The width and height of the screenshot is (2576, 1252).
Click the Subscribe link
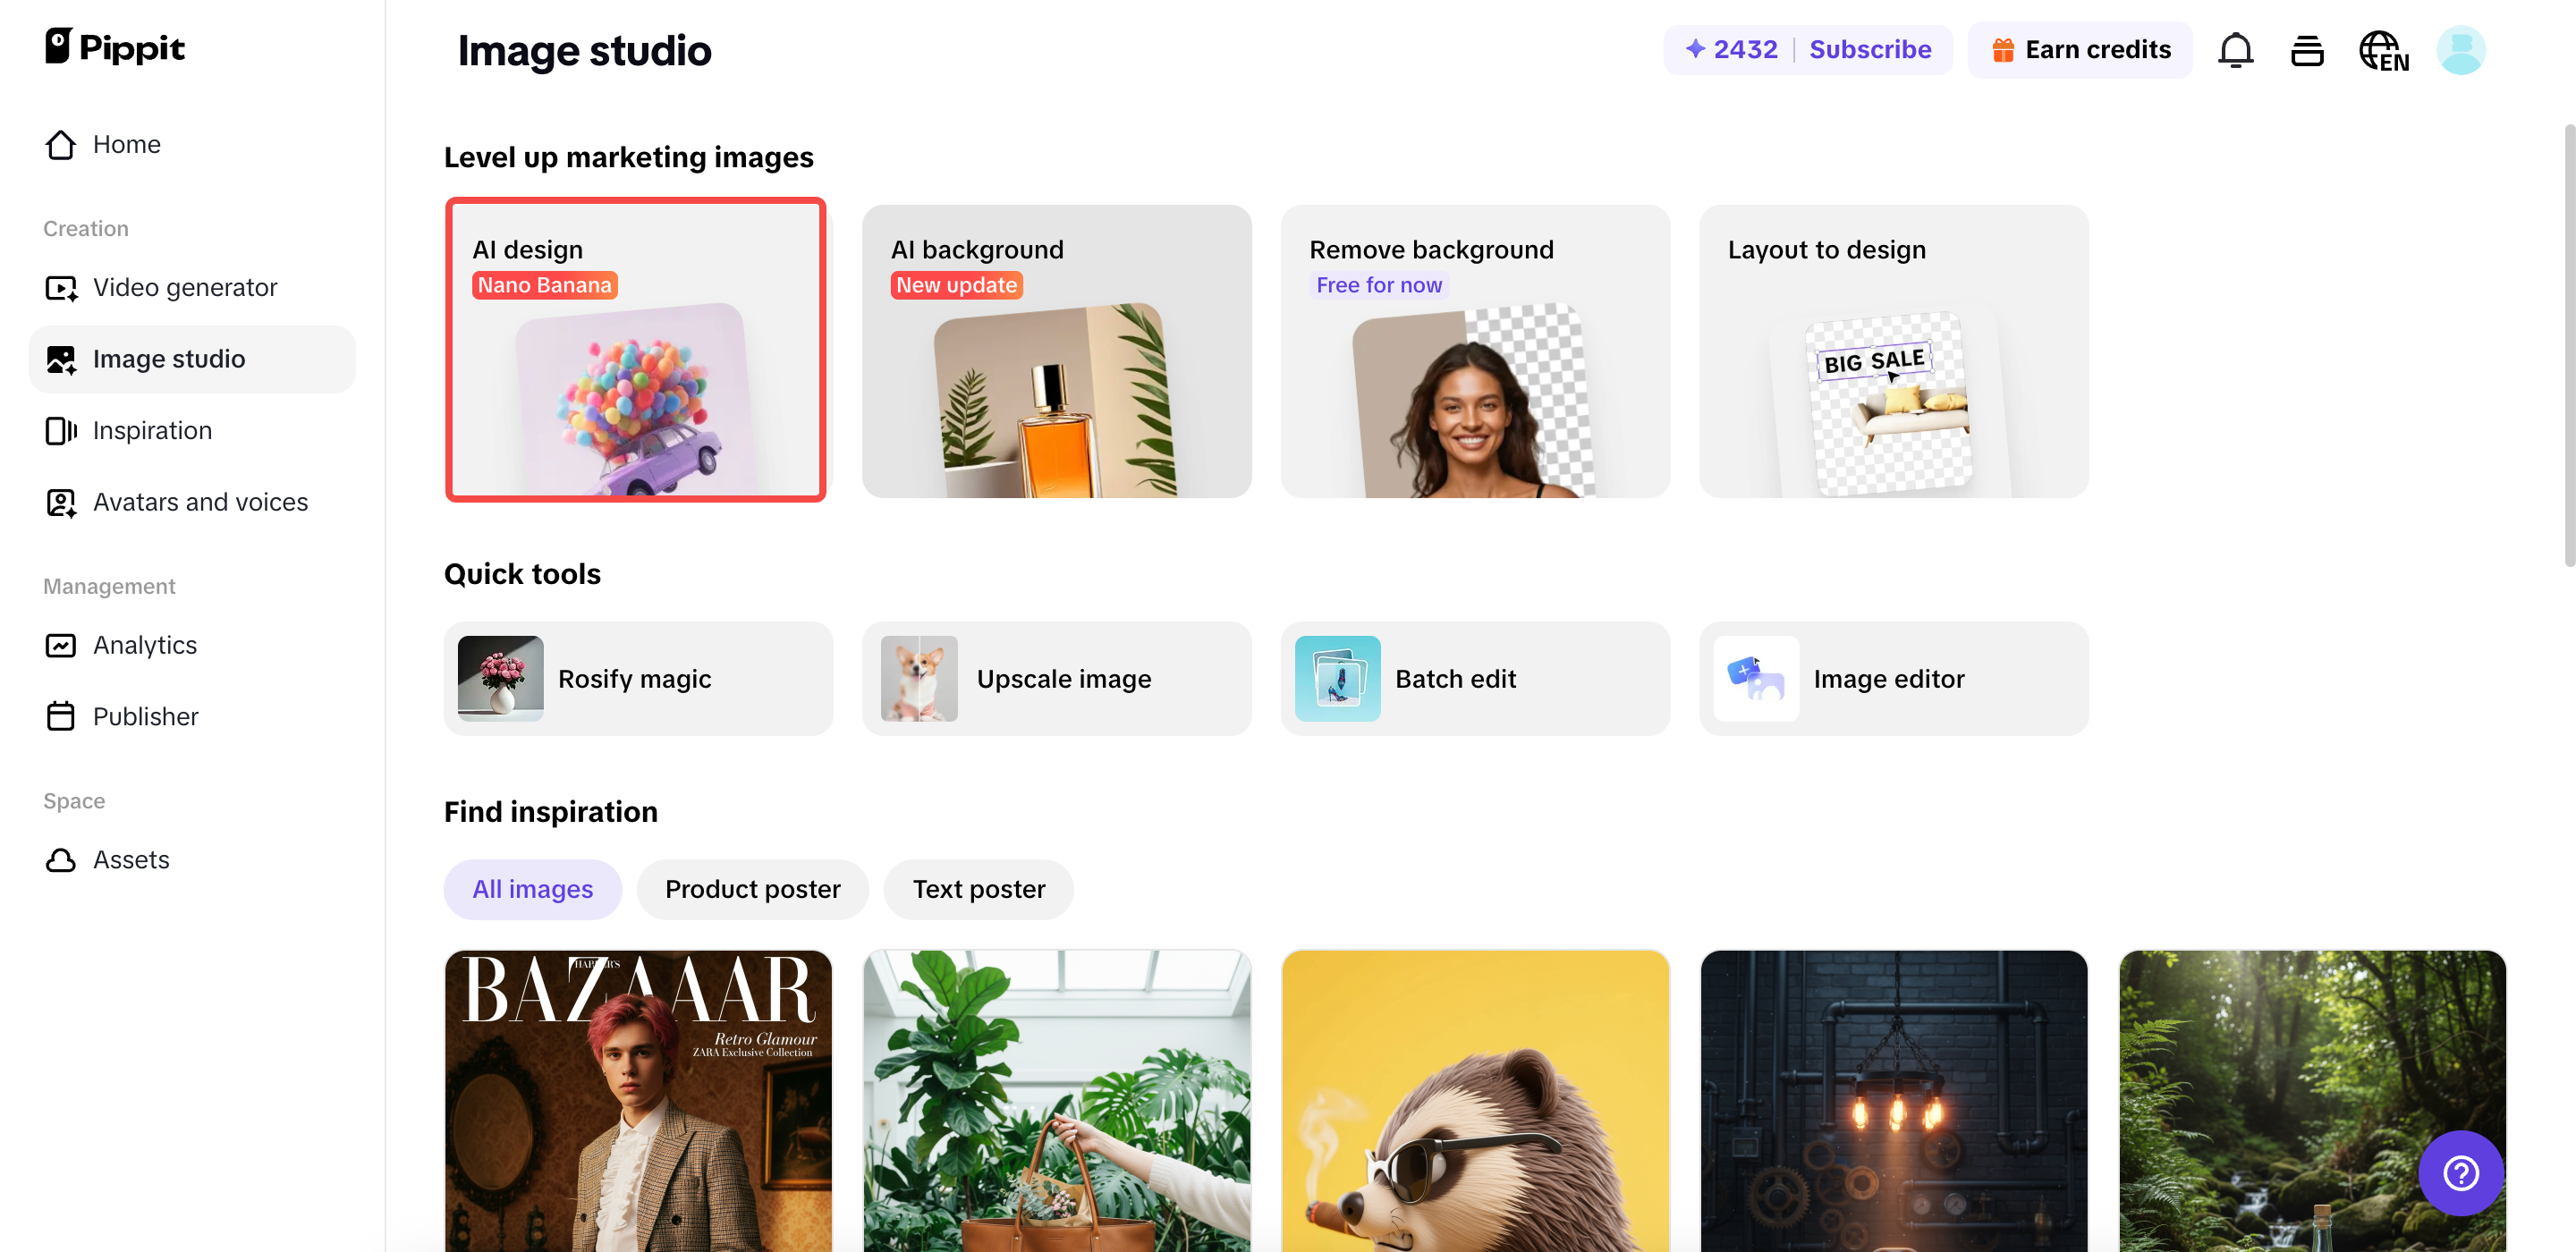pos(1869,49)
